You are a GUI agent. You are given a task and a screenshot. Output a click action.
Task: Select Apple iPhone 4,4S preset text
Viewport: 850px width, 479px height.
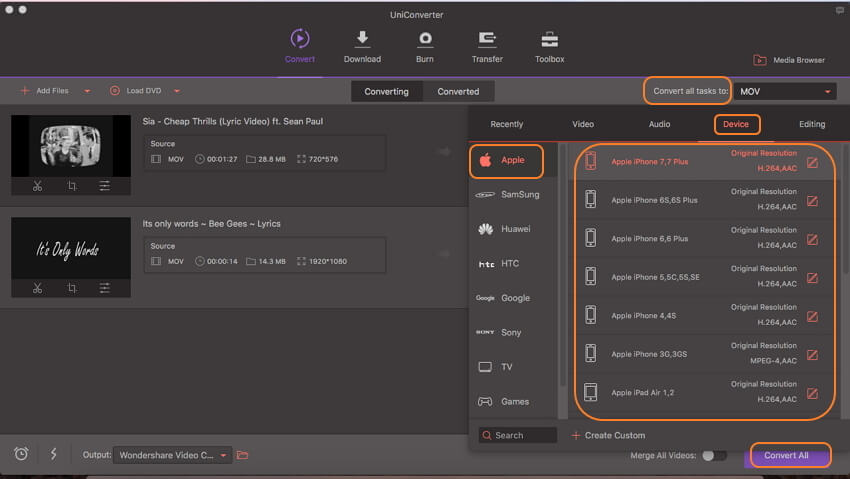[643, 315]
